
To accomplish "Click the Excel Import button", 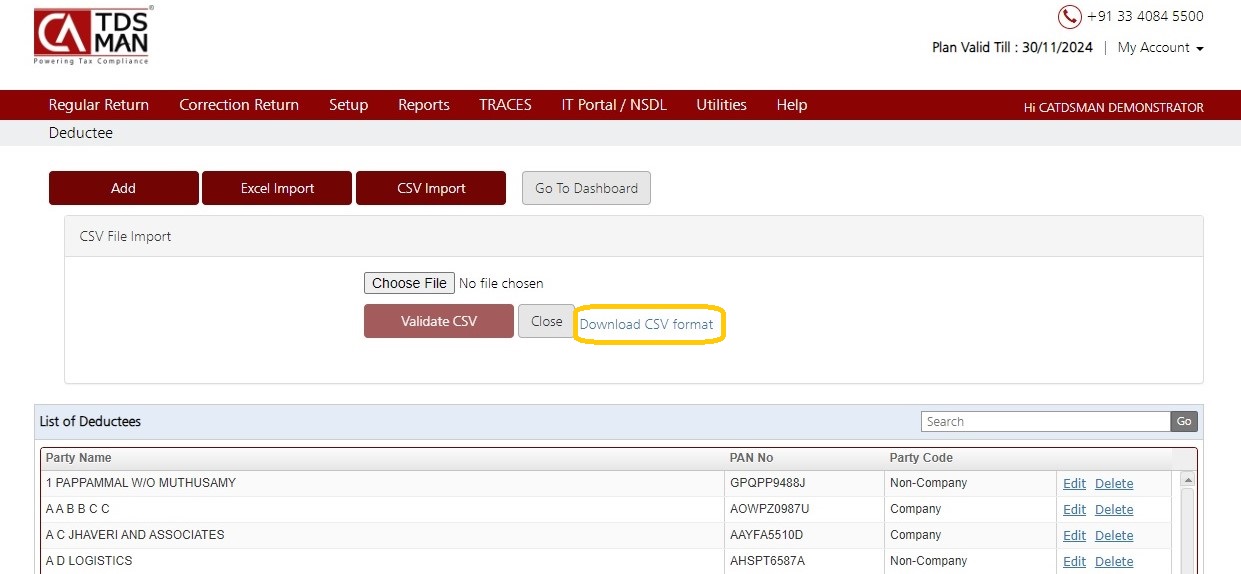I will point(277,188).
